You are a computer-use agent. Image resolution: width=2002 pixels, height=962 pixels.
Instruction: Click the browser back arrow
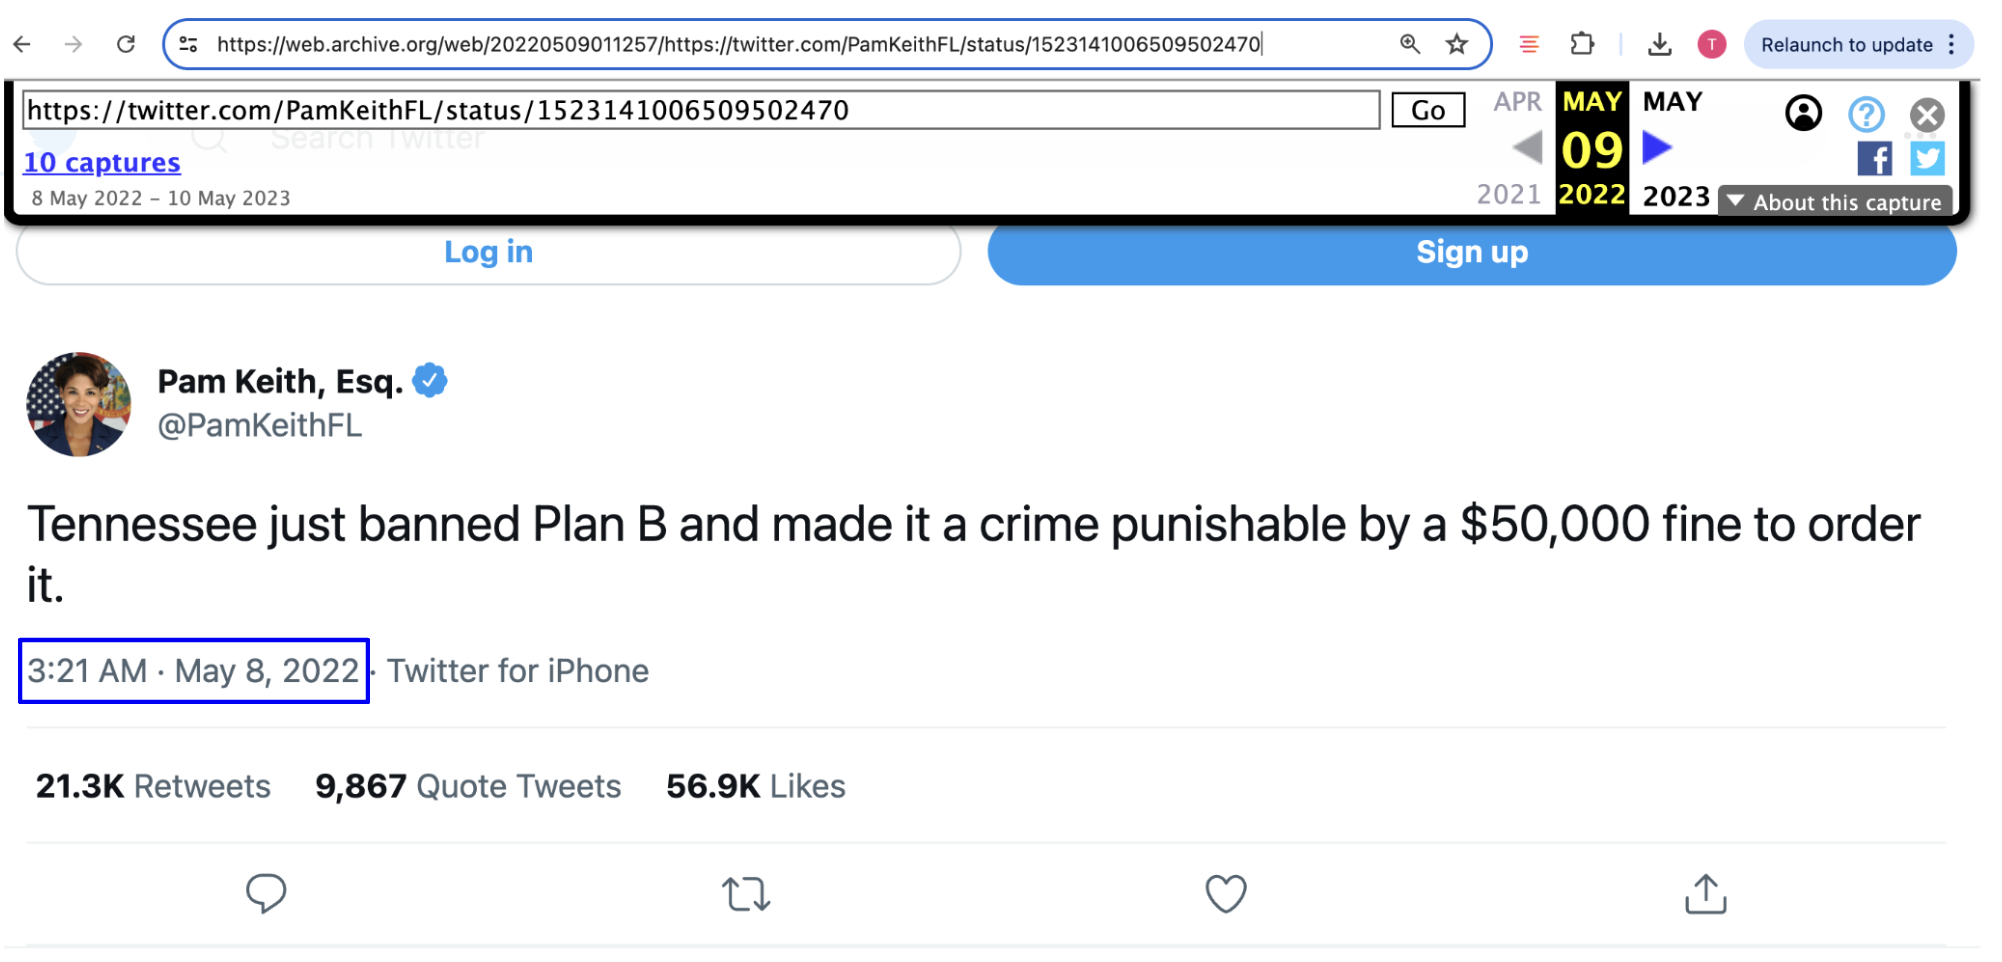click(x=22, y=44)
